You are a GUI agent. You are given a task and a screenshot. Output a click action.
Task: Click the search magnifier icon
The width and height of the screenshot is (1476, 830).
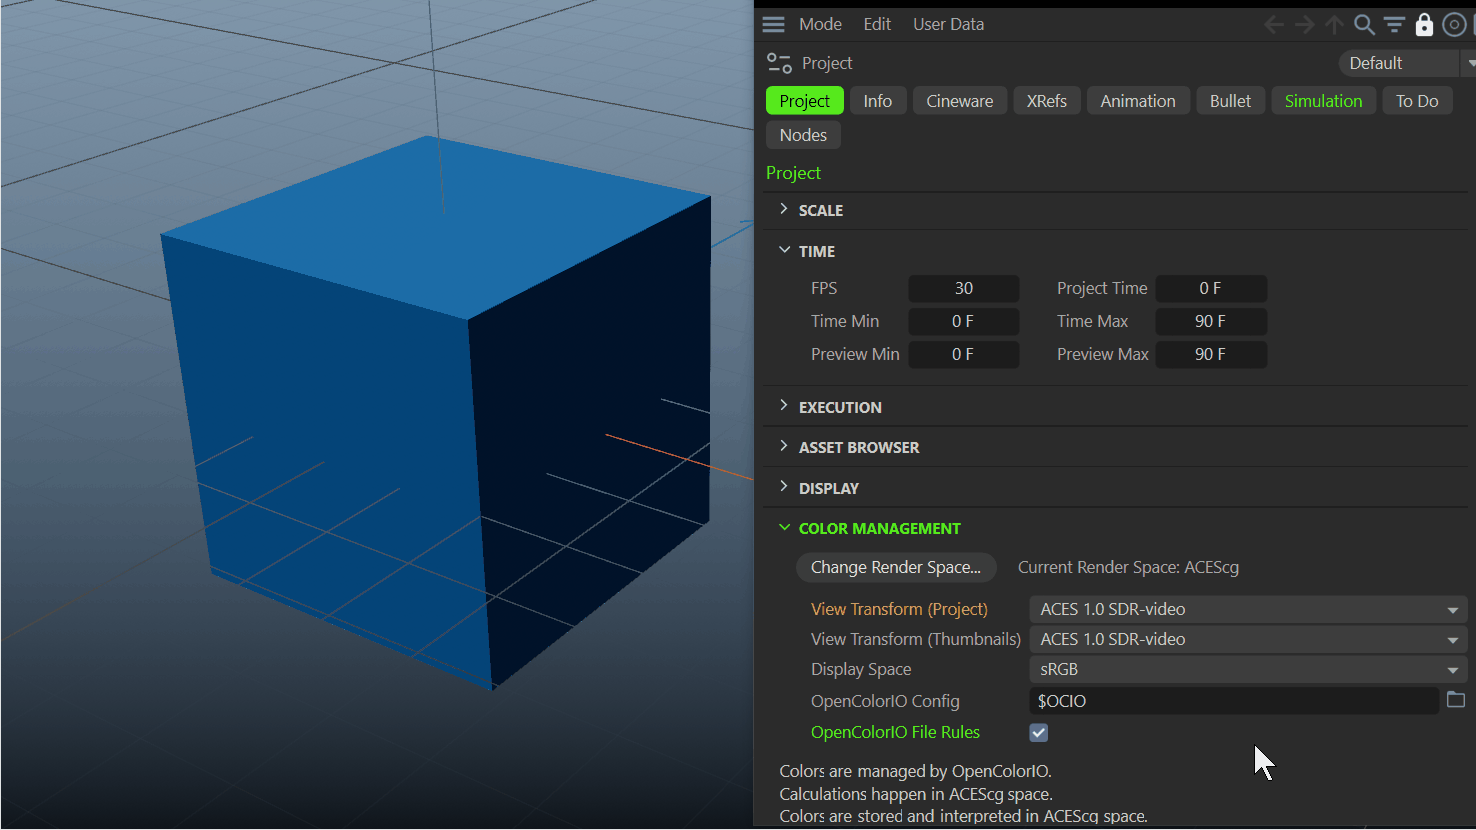(1364, 24)
